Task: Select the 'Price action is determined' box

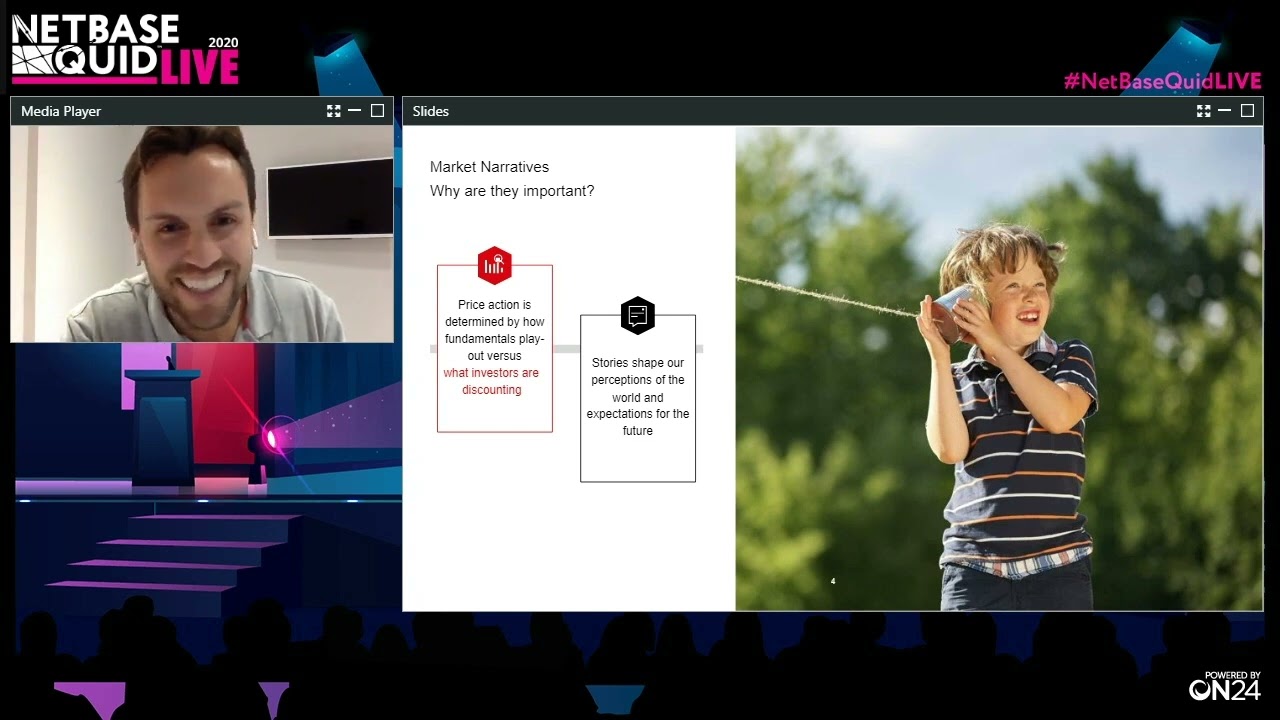Action: pos(495,348)
